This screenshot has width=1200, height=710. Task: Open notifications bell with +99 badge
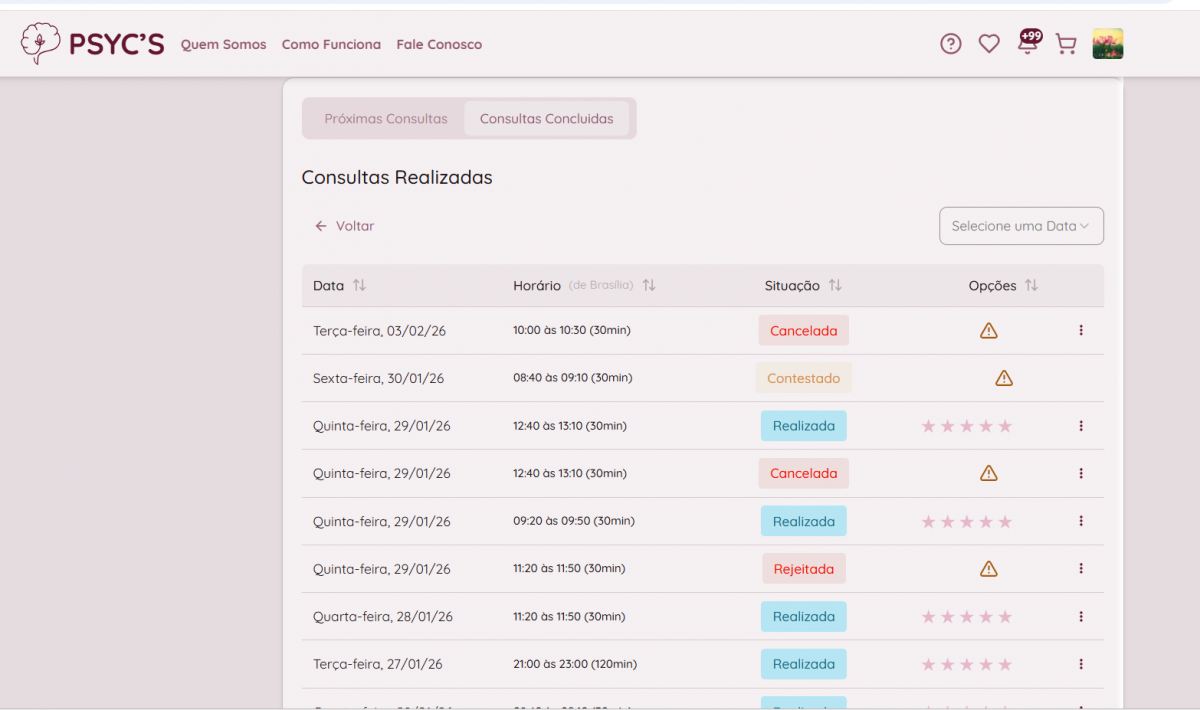1027,43
